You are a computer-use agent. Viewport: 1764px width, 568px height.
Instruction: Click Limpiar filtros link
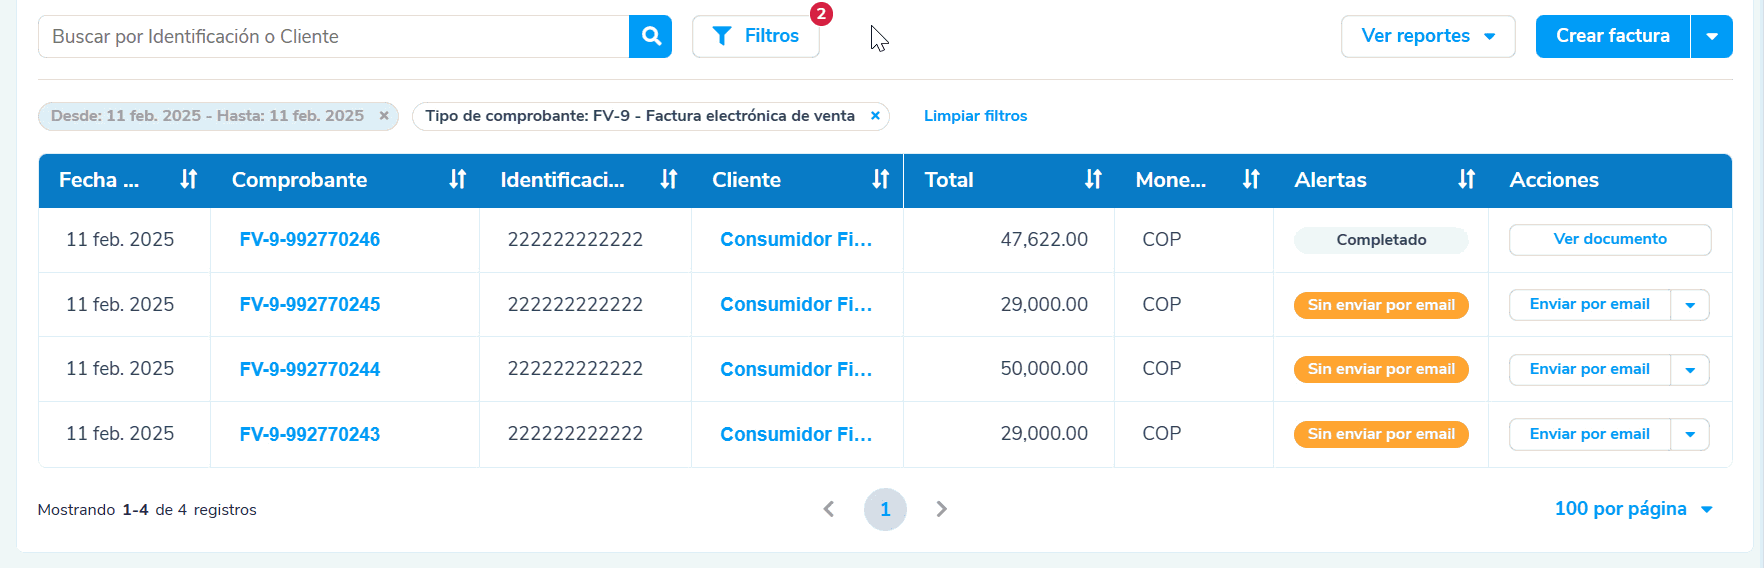point(975,116)
